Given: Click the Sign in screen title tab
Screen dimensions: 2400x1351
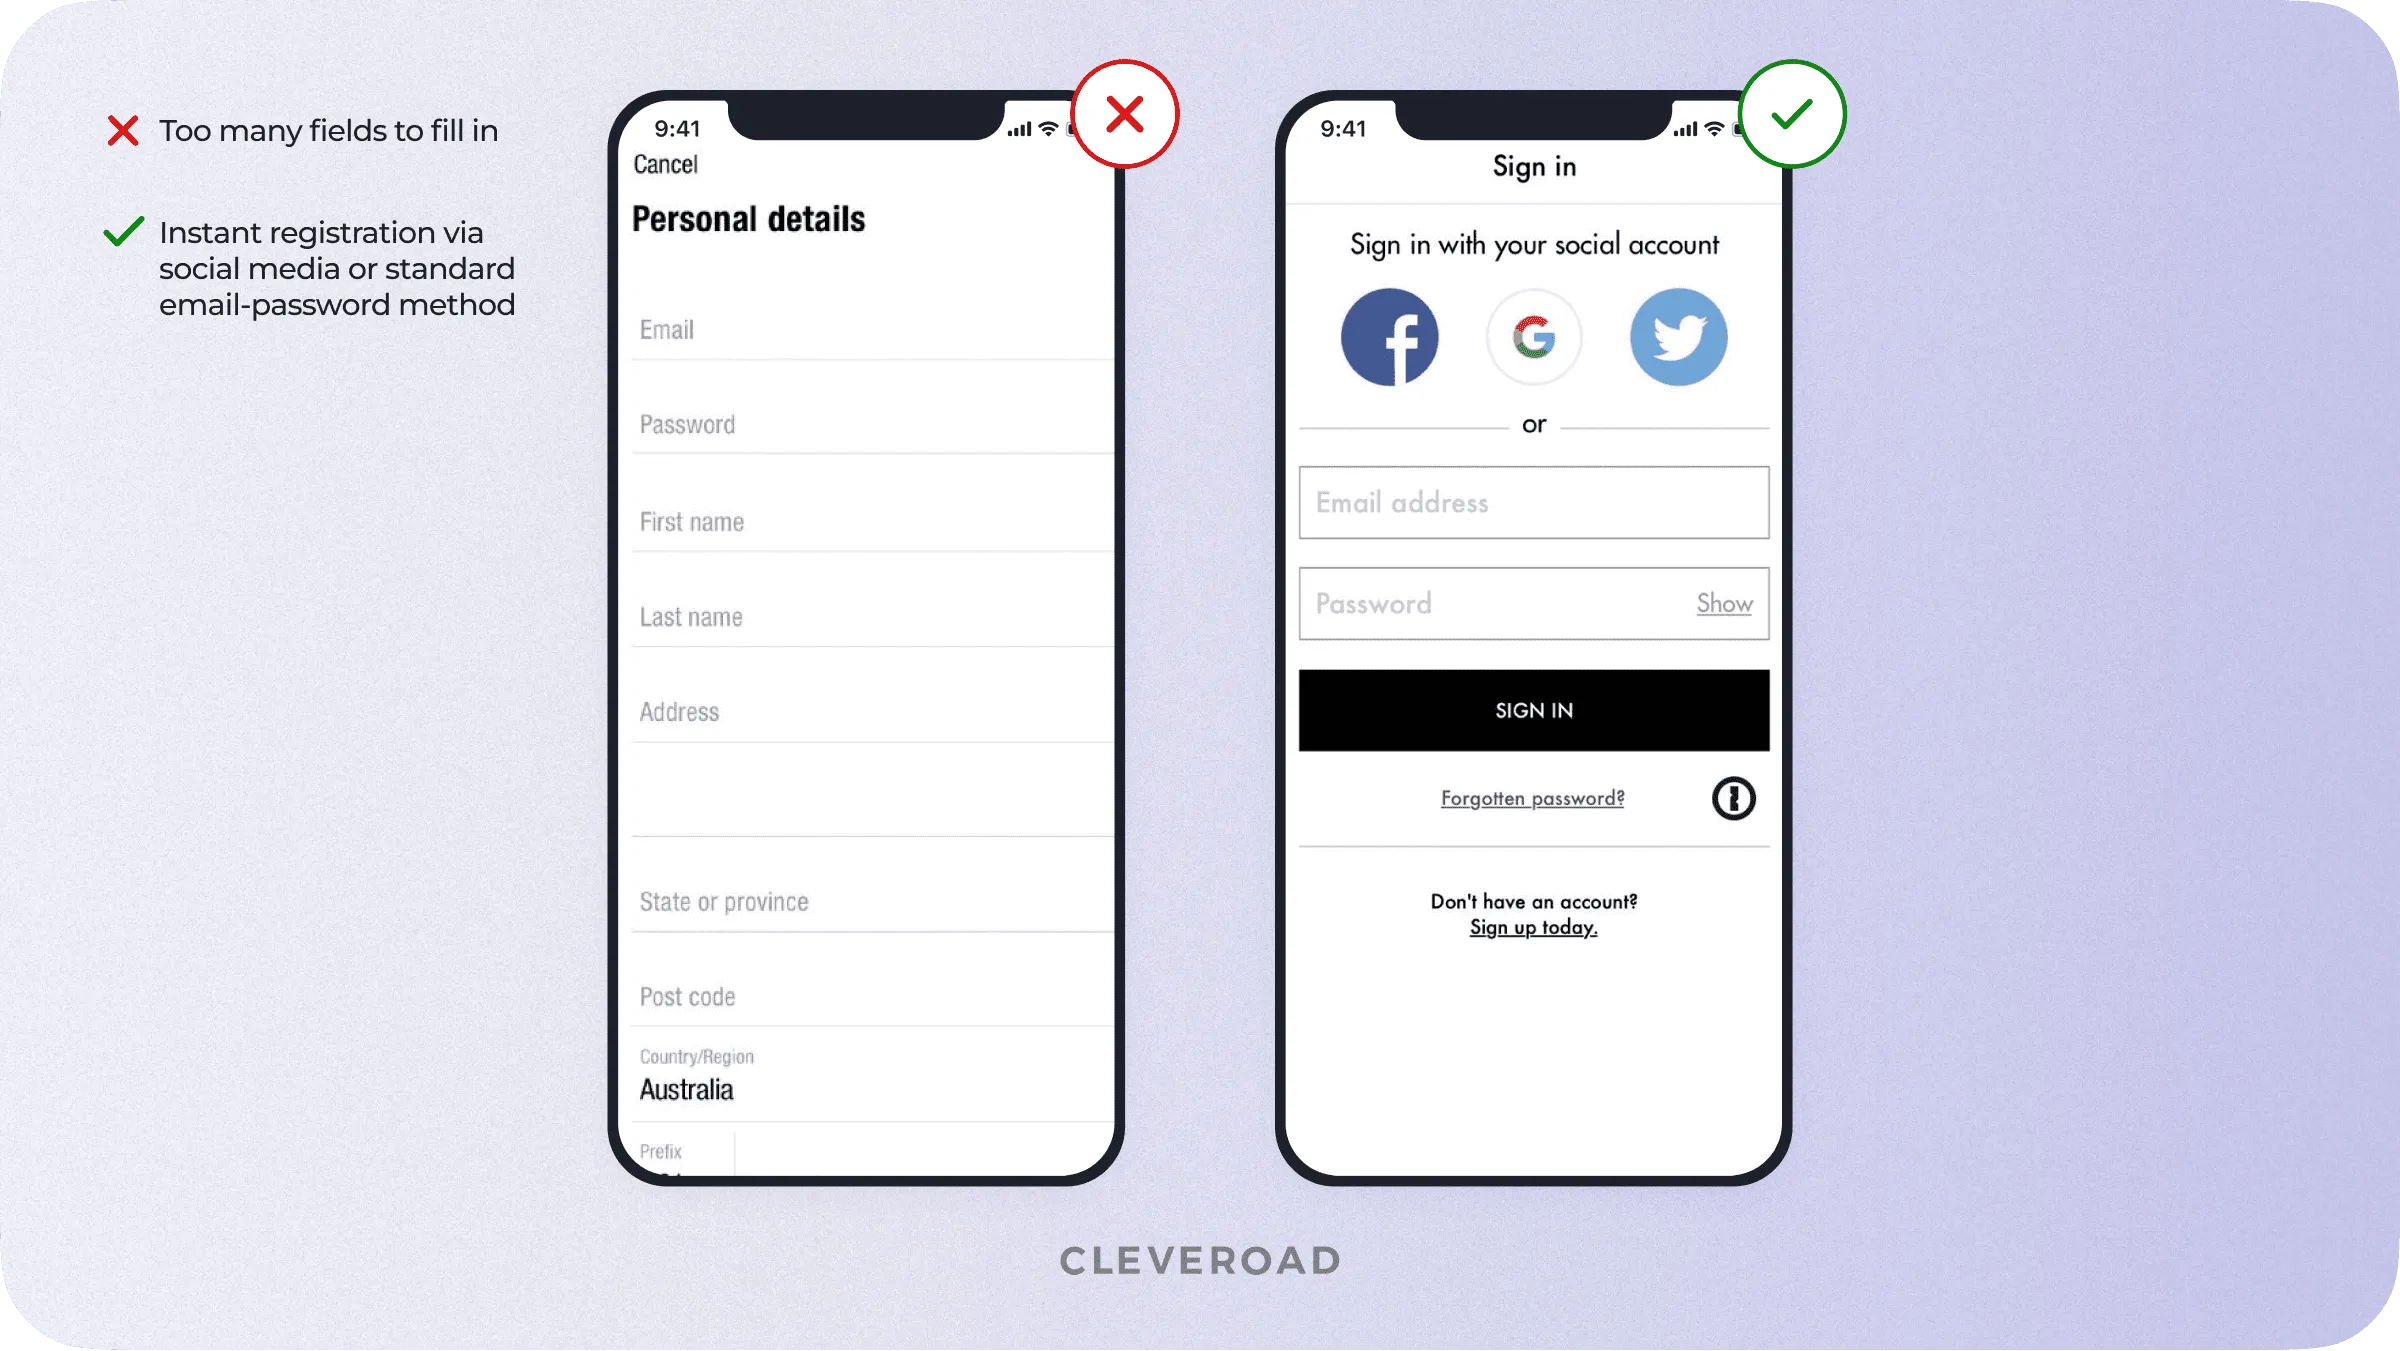Looking at the screenshot, I should (1533, 166).
